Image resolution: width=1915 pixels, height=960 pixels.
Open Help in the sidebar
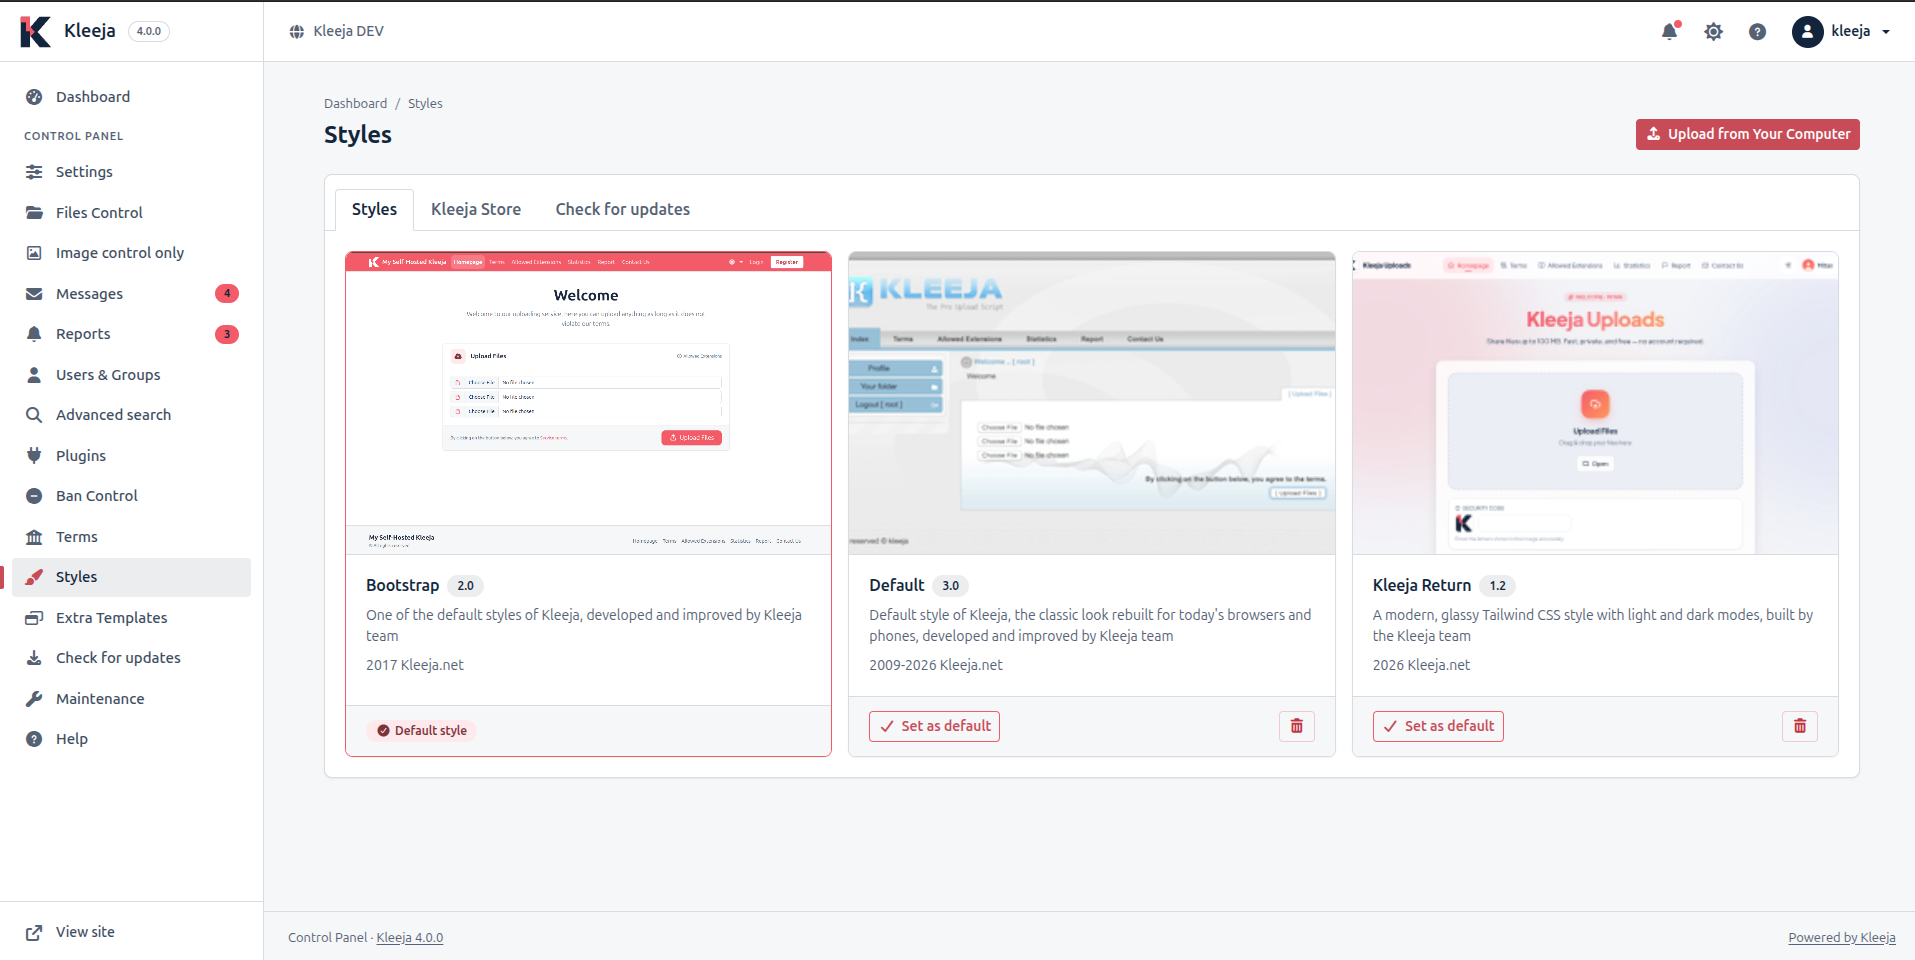coord(131,739)
